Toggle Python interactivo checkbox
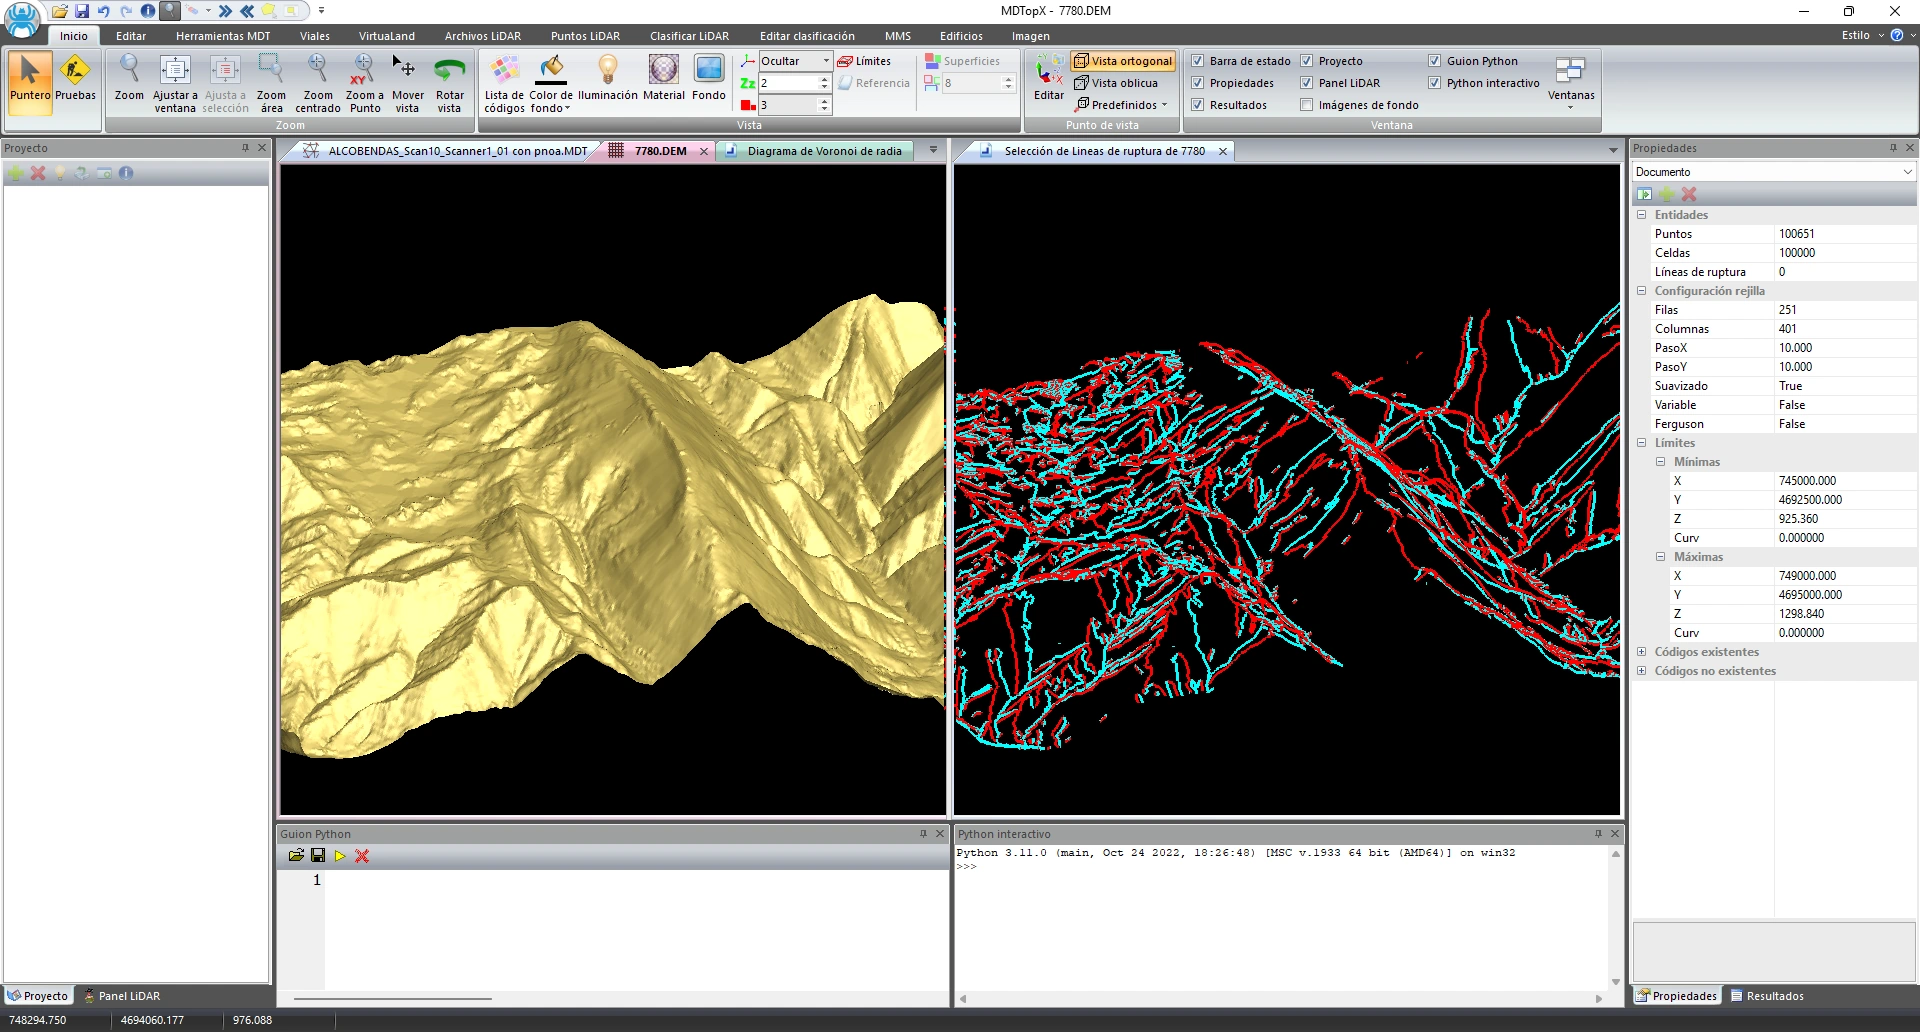This screenshot has width=1920, height=1032. pos(1434,83)
